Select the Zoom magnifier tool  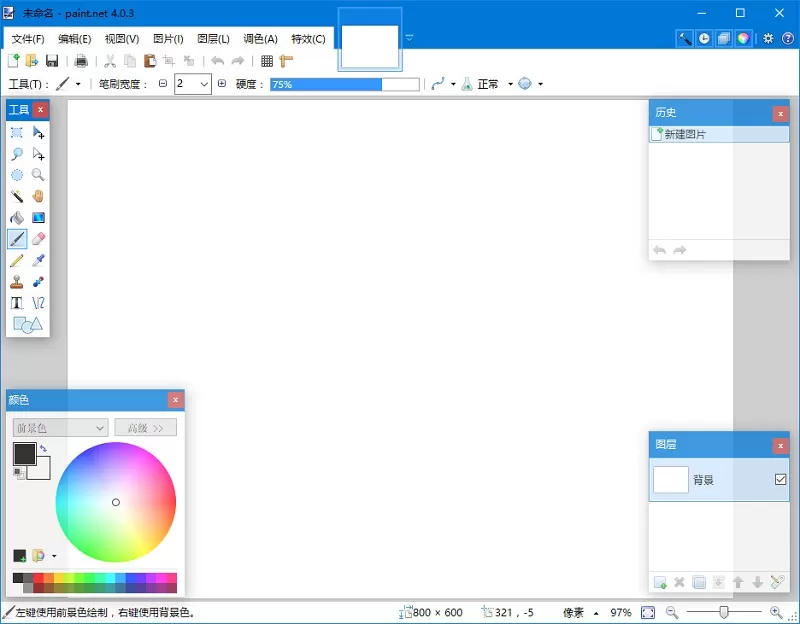[x=38, y=175]
